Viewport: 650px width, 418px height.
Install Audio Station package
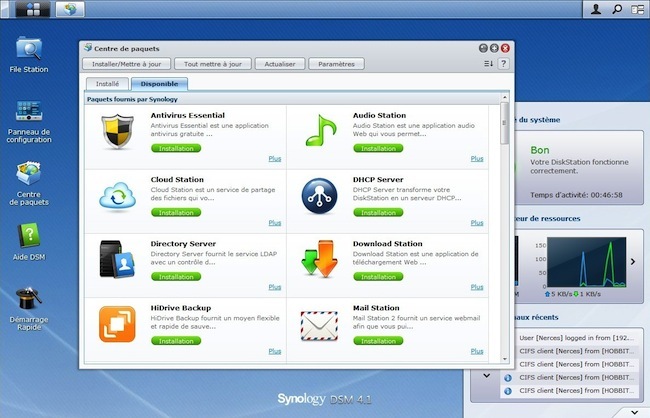pyautogui.click(x=378, y=148)
